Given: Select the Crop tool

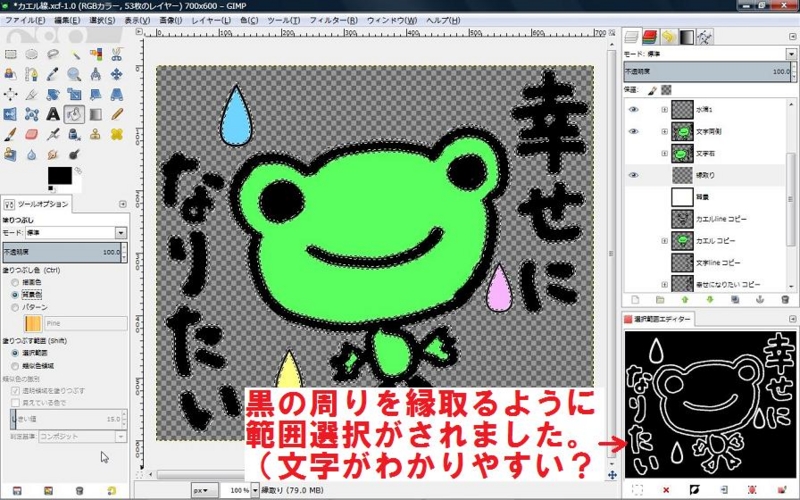Looking at the screenshot, I should coord(32,94).
